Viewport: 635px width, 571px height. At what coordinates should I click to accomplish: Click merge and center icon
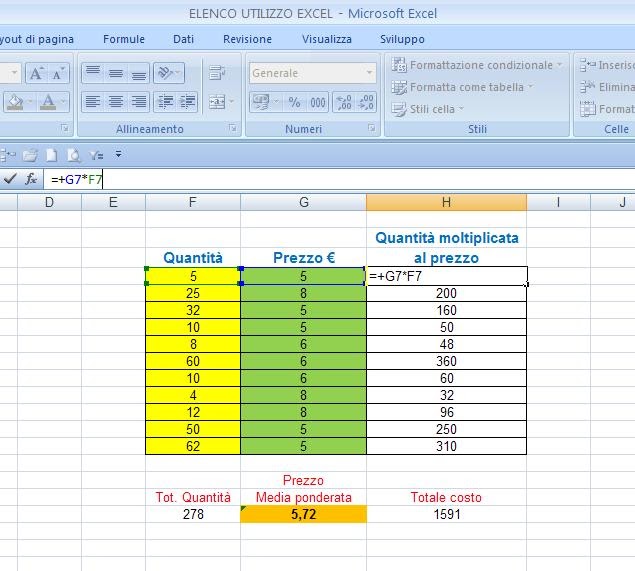click(217, 102)
